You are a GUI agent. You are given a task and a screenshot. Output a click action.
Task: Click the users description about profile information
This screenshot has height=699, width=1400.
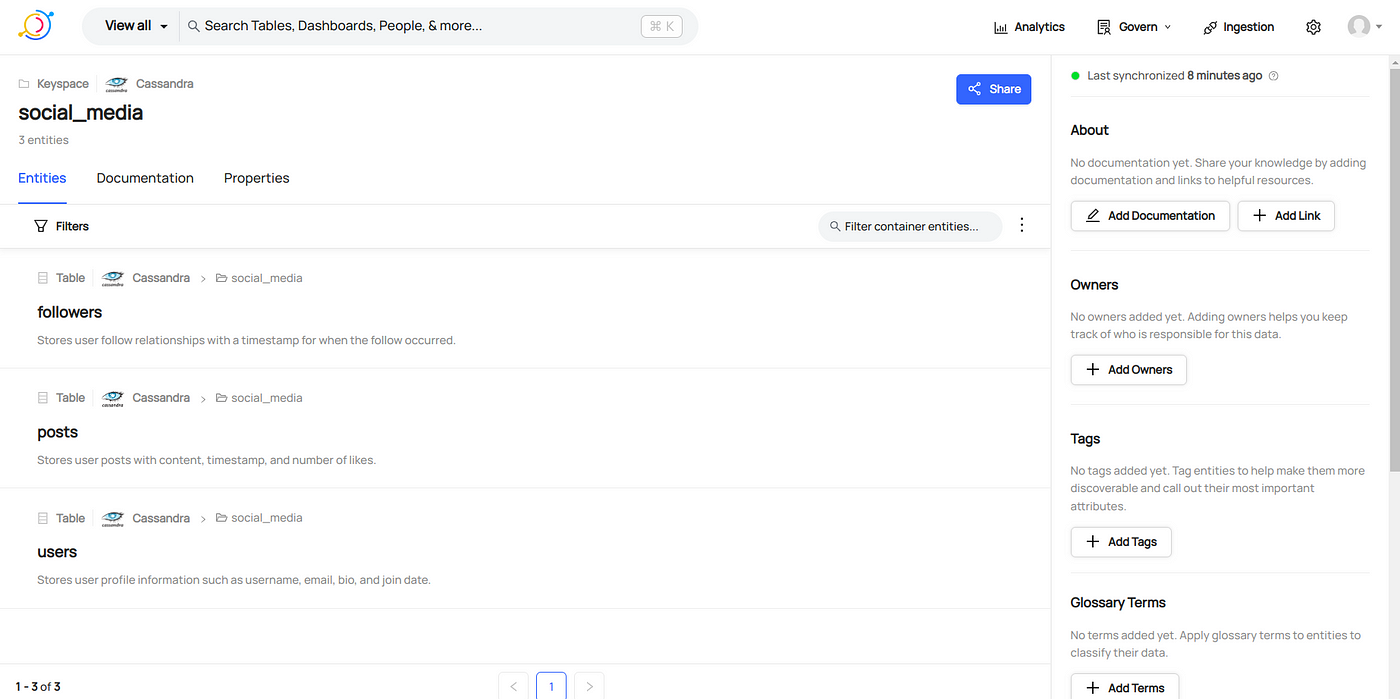[234, 580]
